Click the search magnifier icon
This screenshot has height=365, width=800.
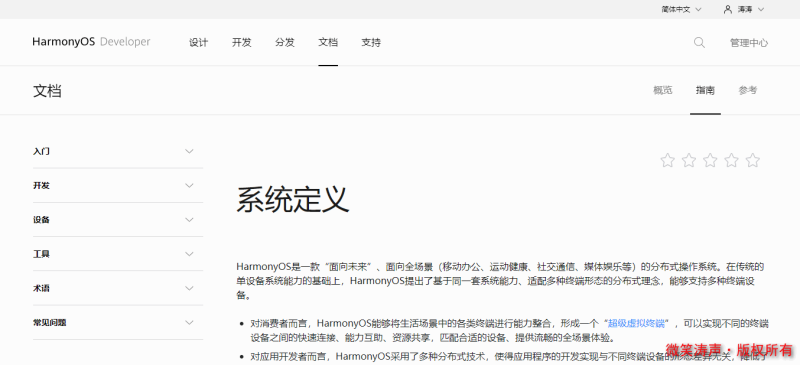(699, 43)
